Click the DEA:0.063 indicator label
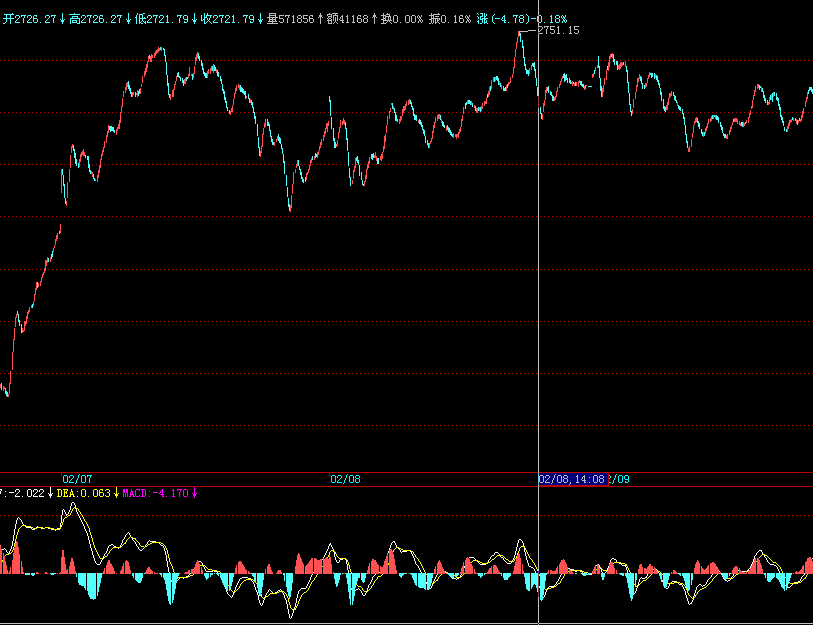 84,493
